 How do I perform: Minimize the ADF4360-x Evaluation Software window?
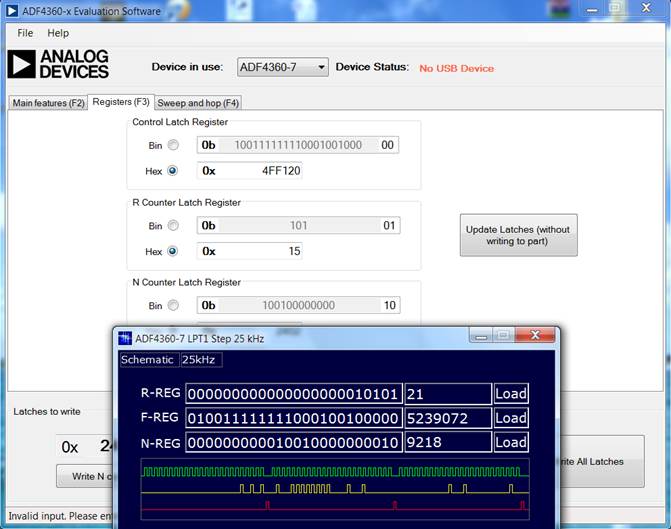point(592,9)
